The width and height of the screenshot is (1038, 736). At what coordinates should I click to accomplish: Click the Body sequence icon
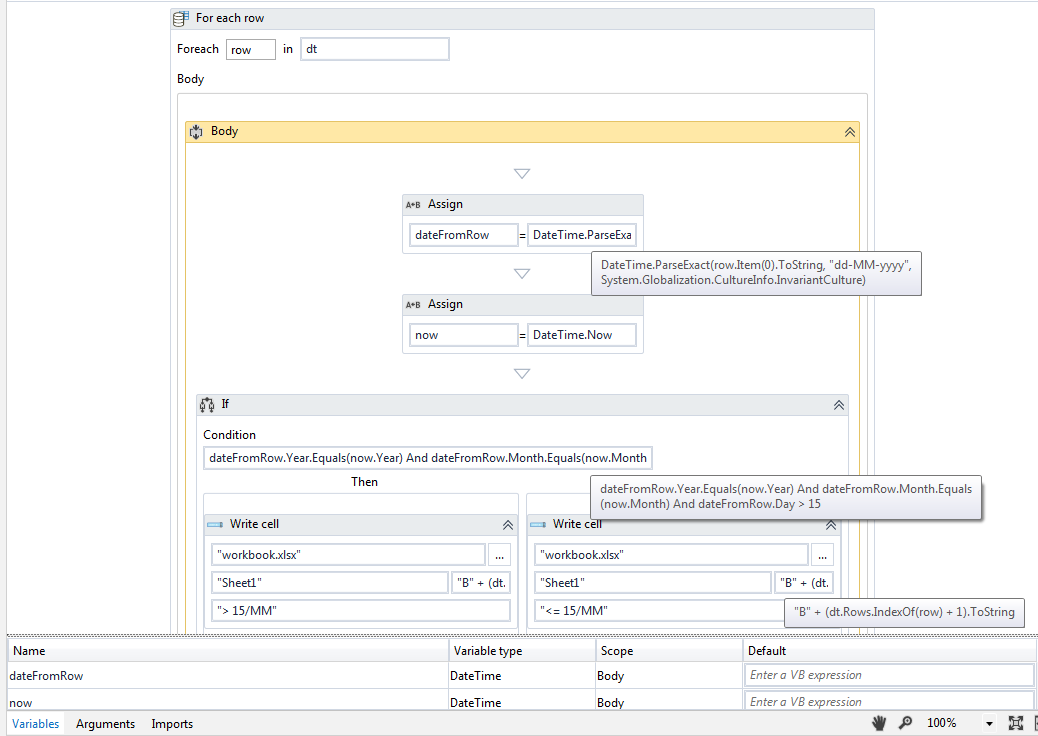coord(196,132)
